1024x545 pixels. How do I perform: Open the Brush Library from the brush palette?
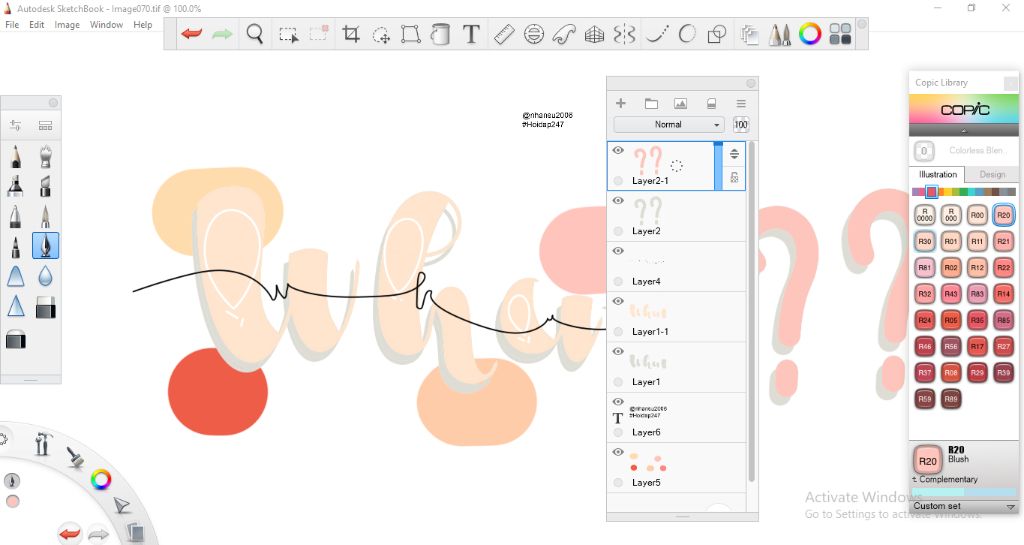click(45, 125)
